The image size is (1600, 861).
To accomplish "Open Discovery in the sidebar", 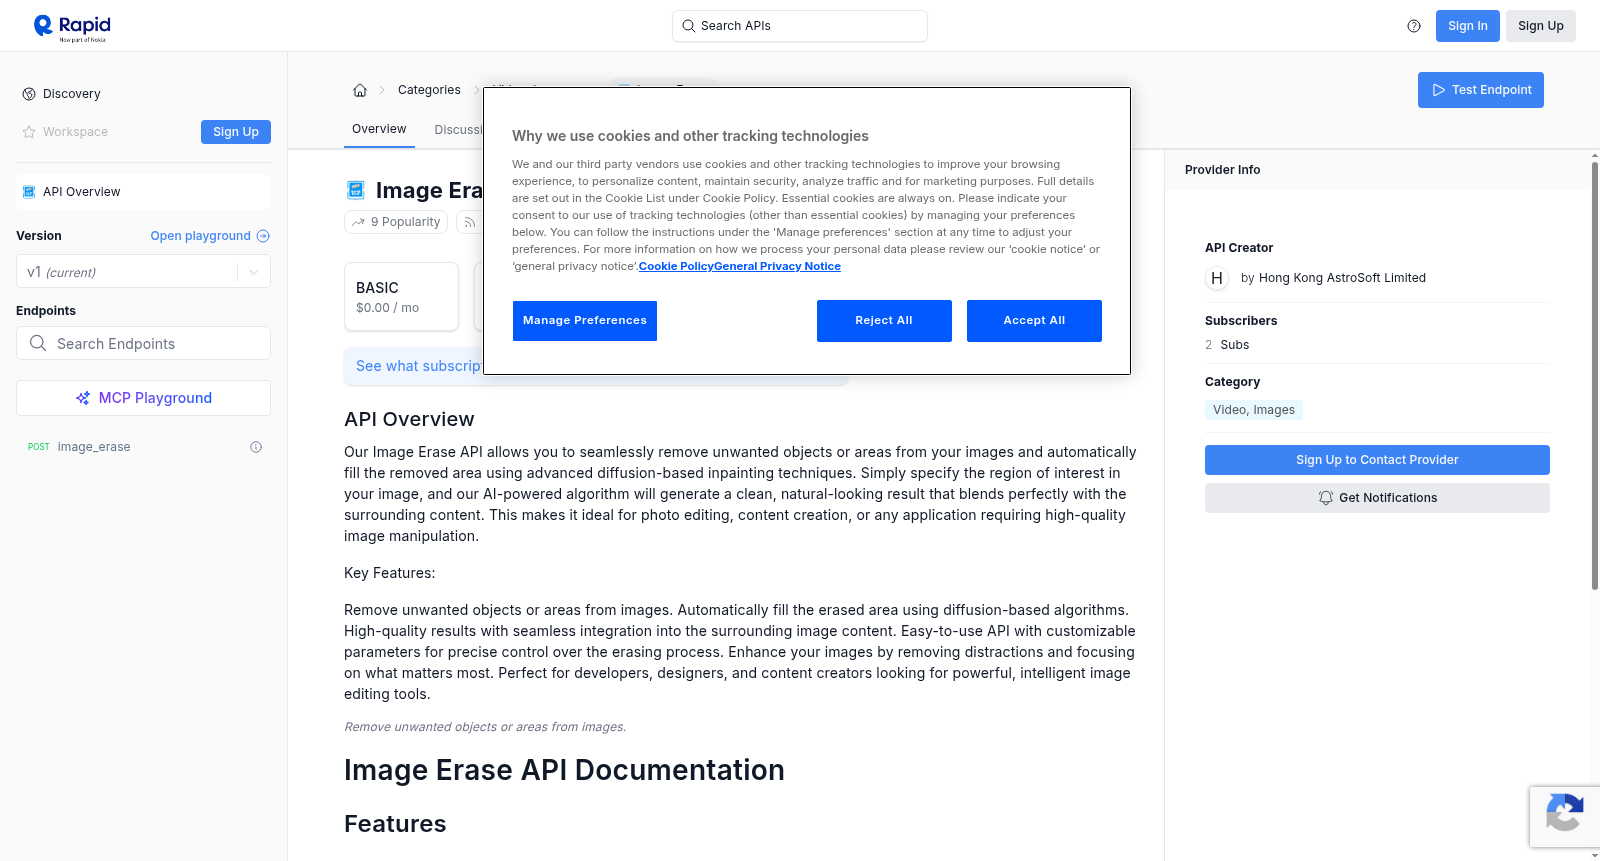I will [x=72, y=94].
